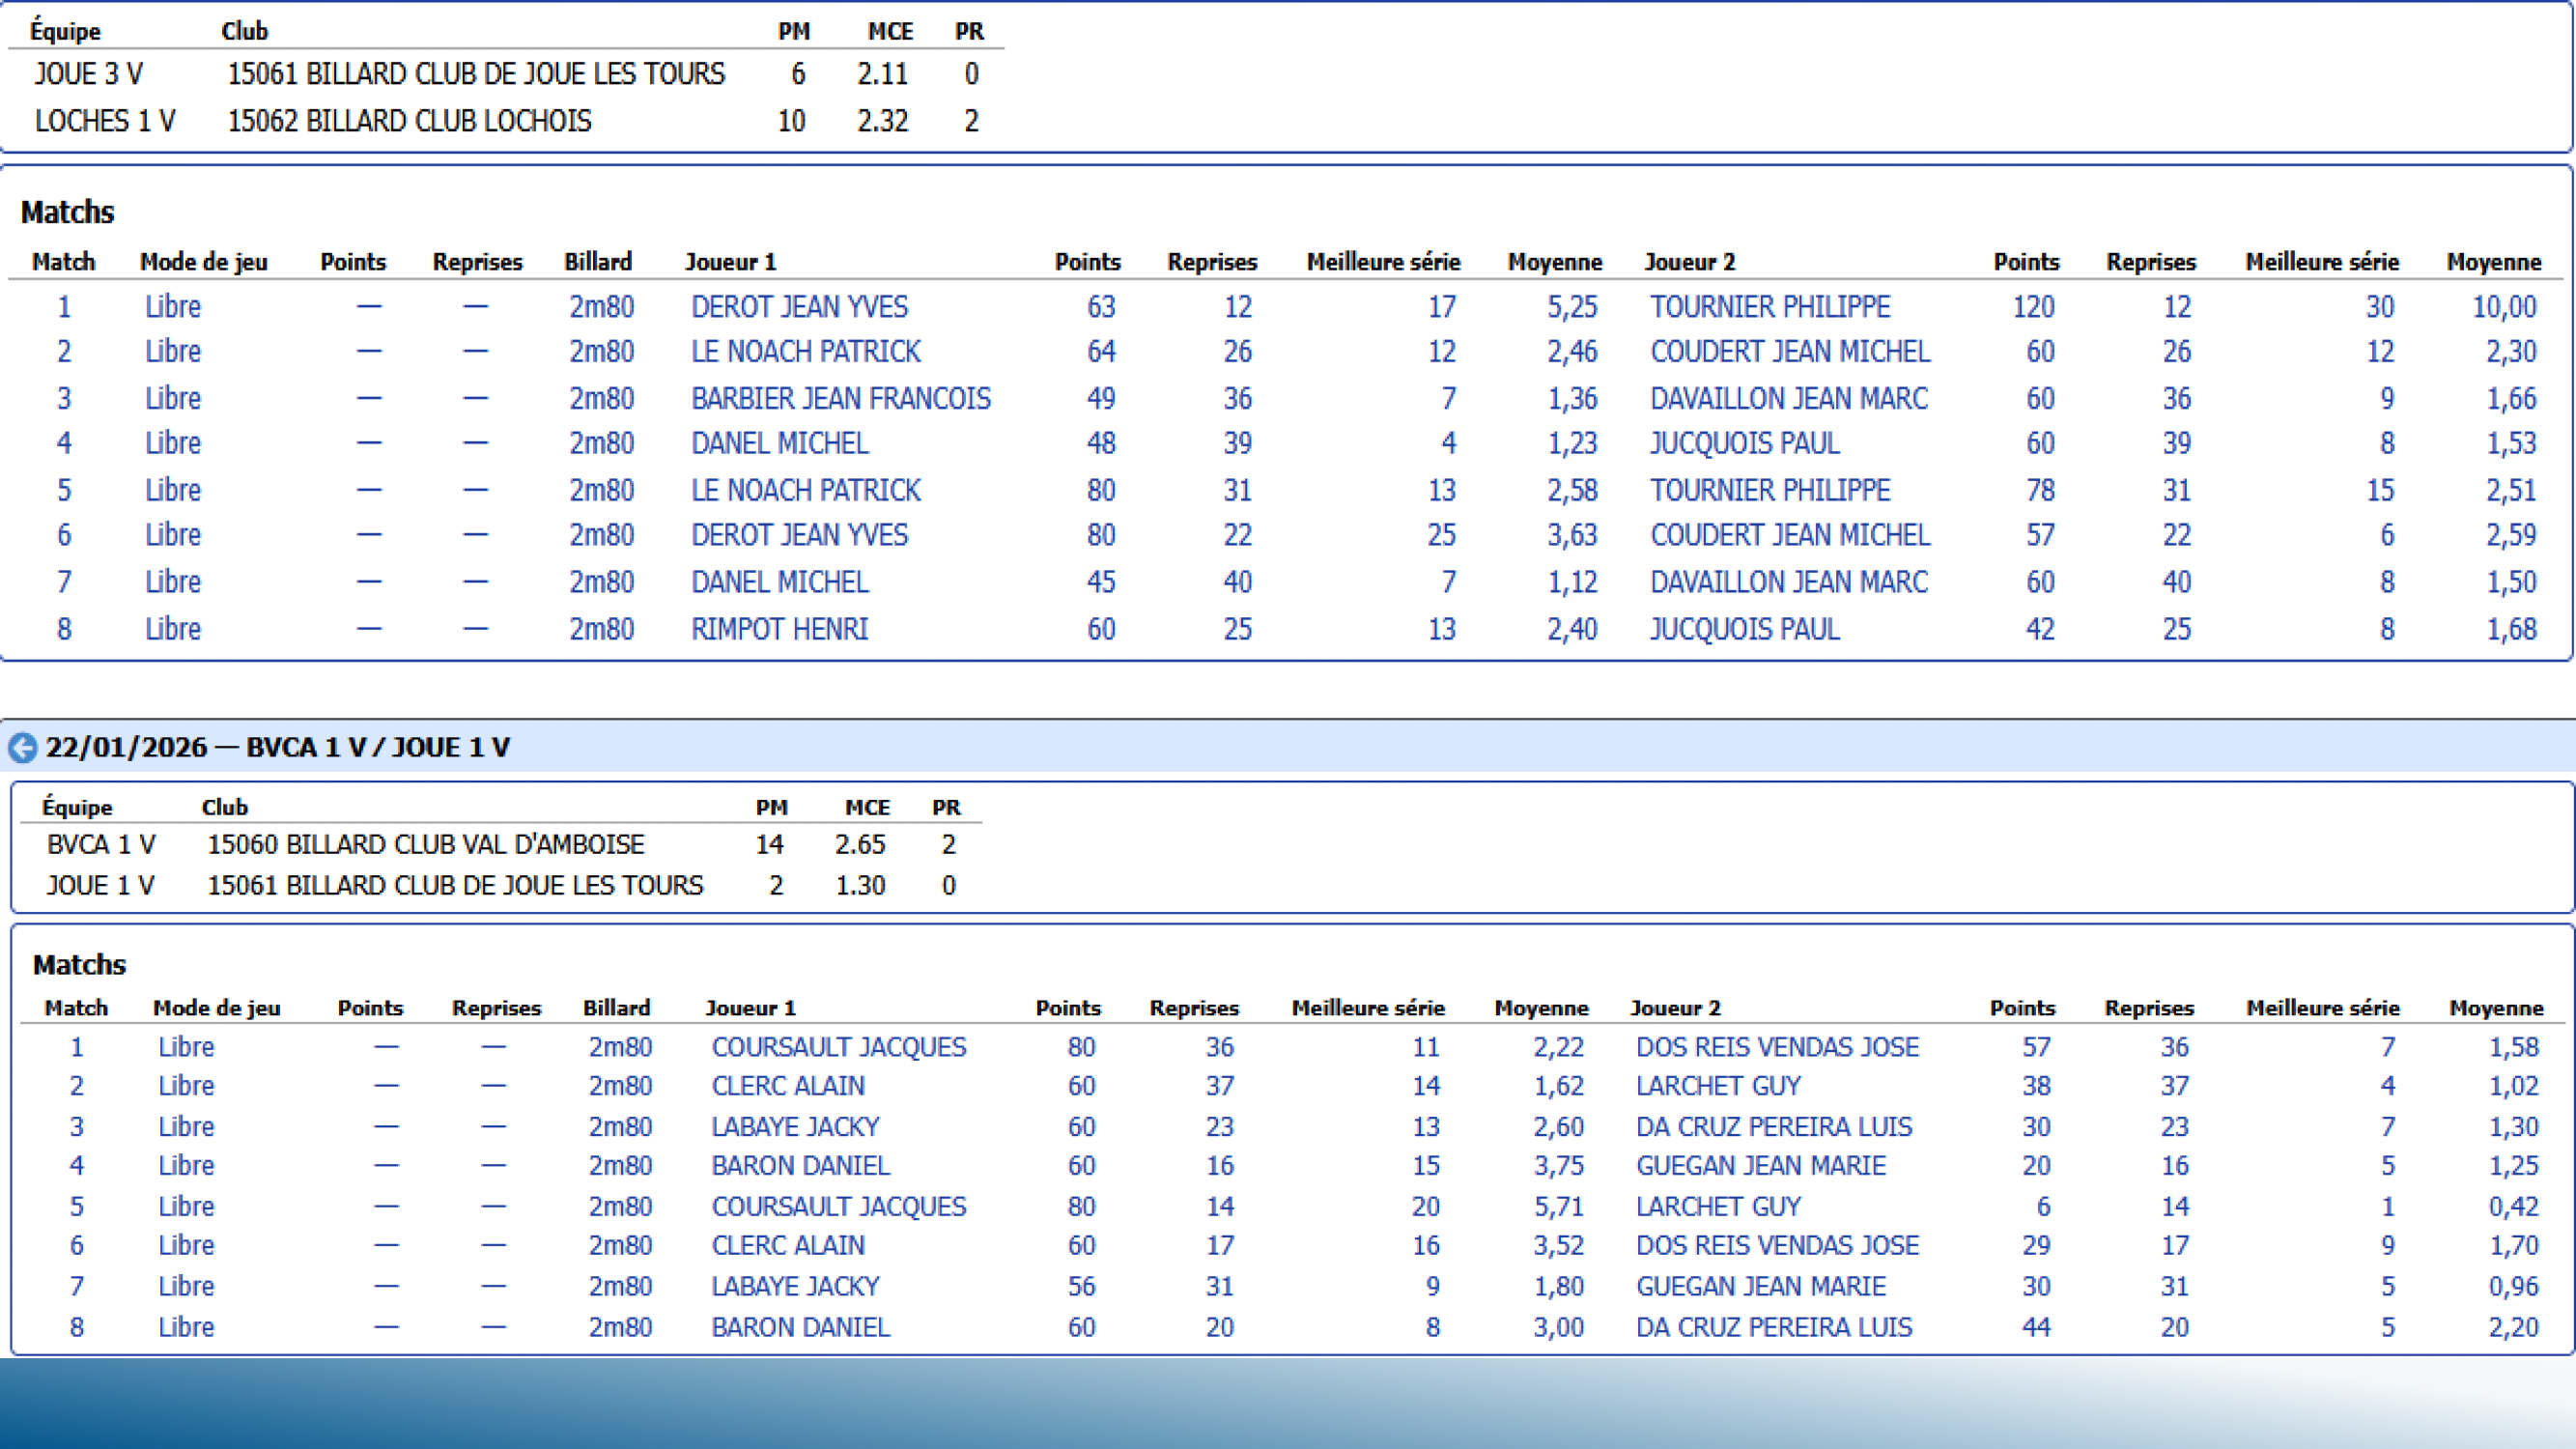
Task: Click the JOUE 3 V team name
Action: 89,74
